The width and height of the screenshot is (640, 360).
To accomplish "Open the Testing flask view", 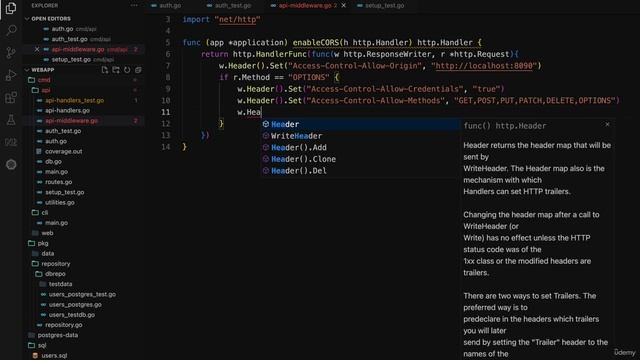I will pyautogui.click(x=11, y=120).
